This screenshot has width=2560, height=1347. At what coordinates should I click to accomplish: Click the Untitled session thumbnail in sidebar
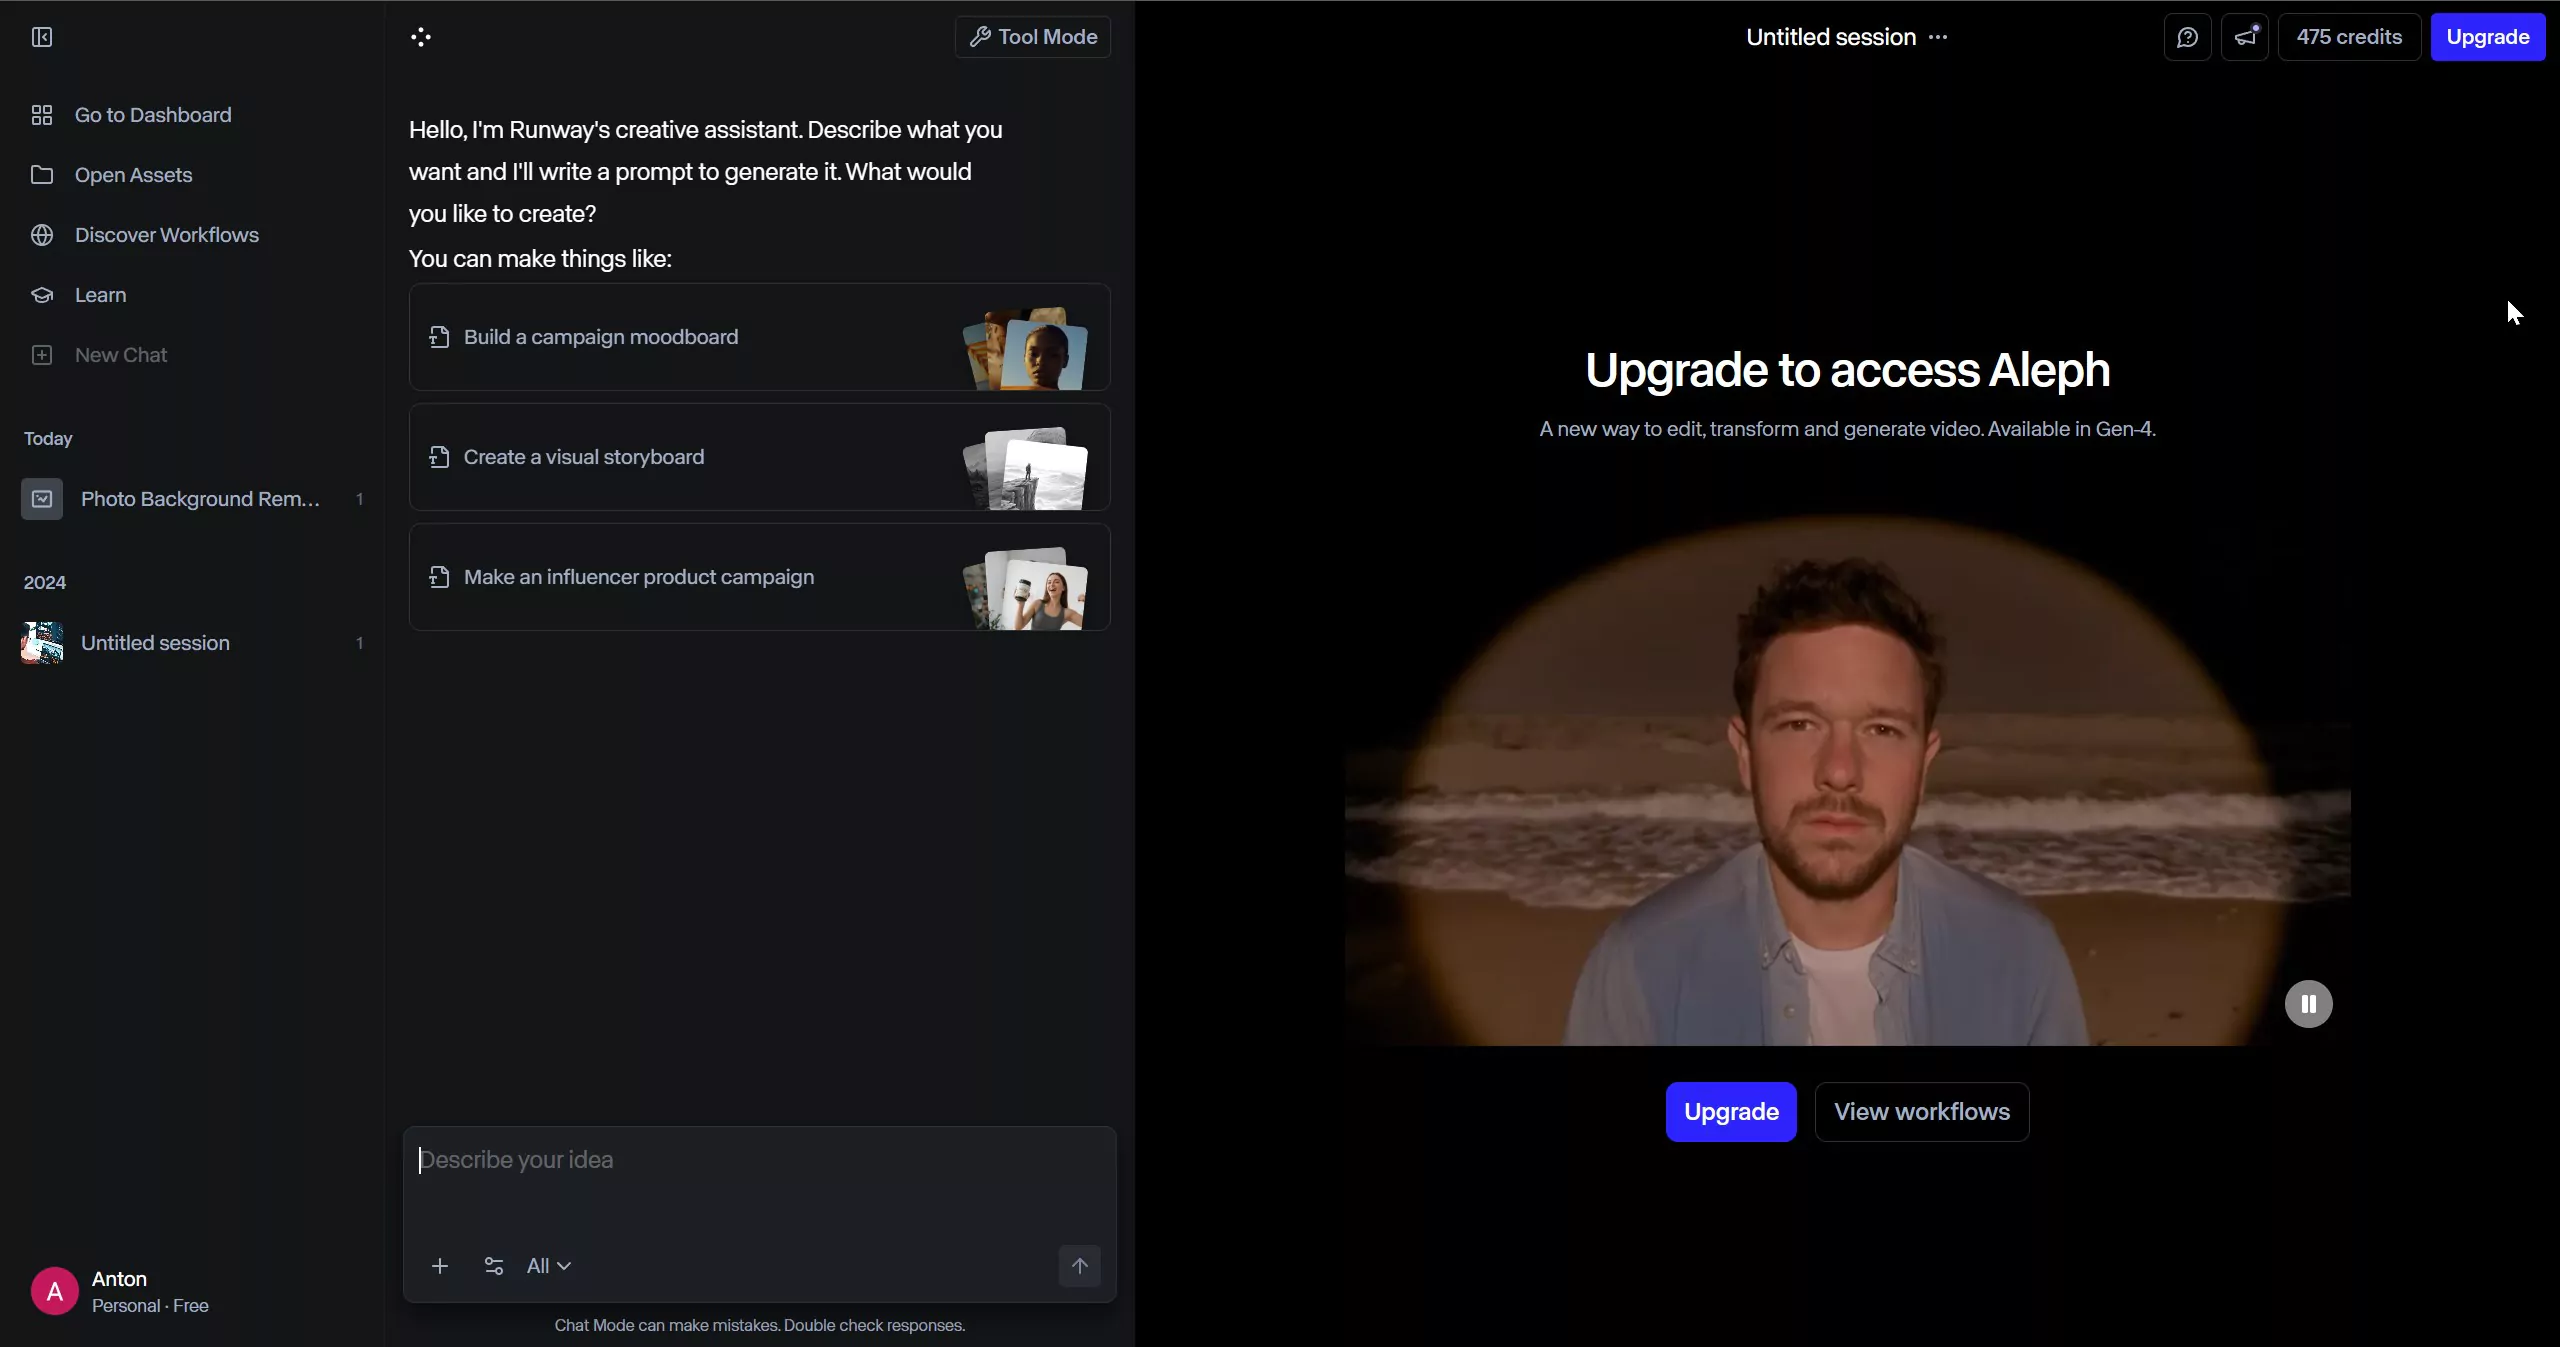pos(42,643)
